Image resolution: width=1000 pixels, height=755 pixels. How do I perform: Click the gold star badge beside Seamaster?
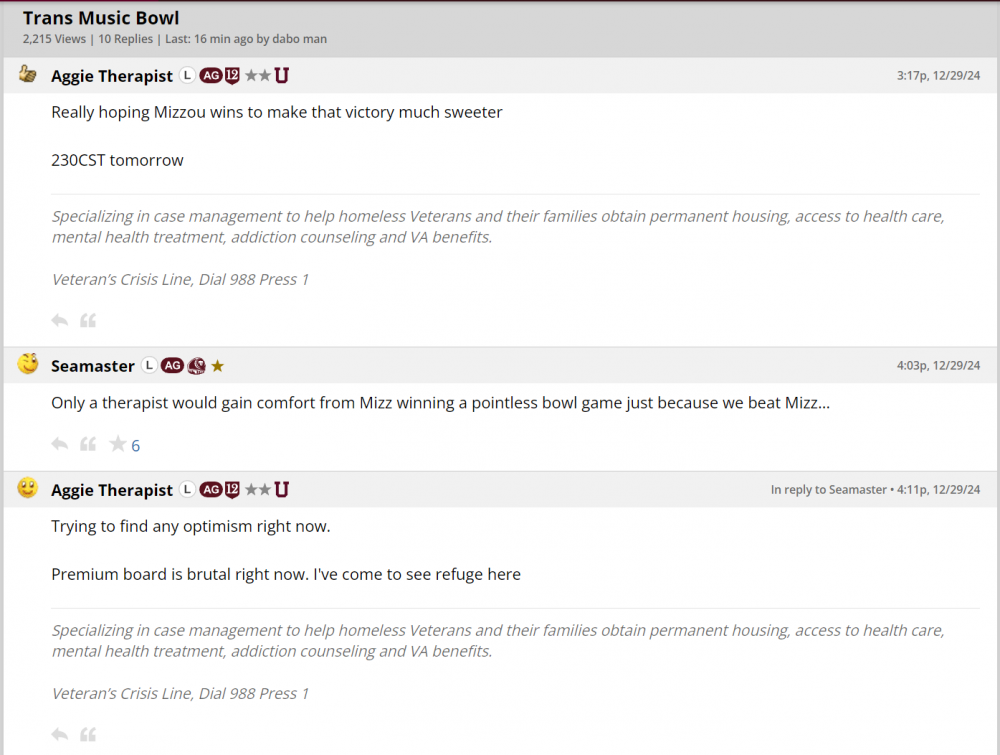218,366
